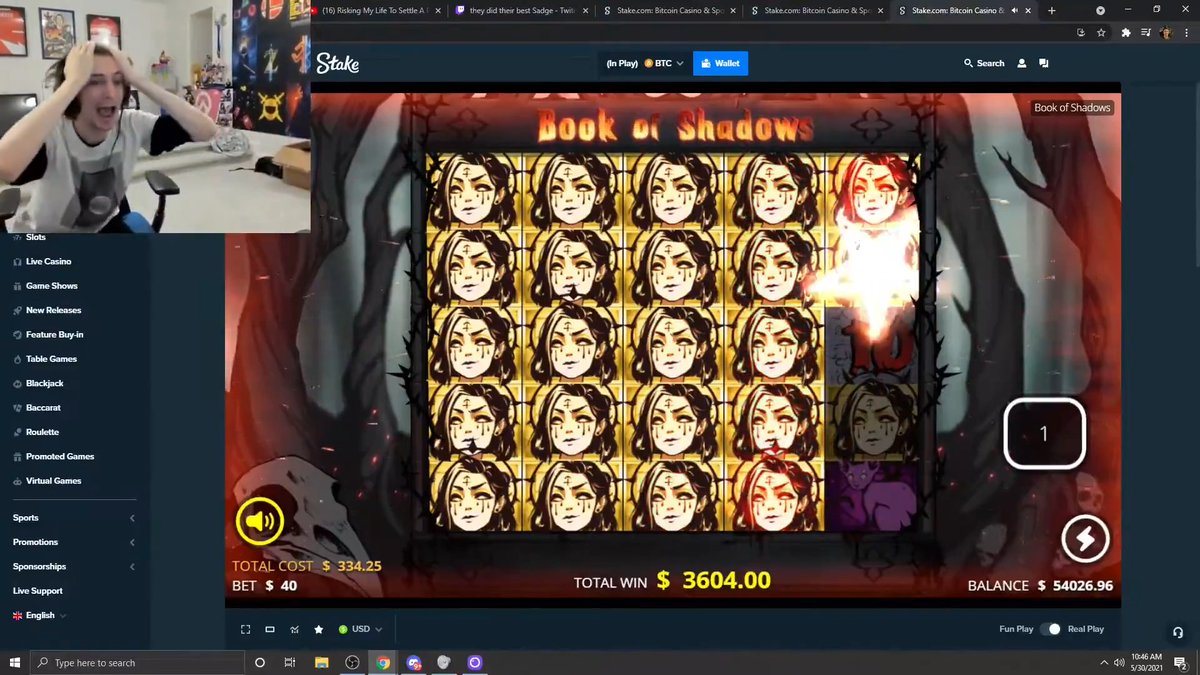Open Chrome extensions puzzle icon
1200x675 pixels.
point(1126,32)
